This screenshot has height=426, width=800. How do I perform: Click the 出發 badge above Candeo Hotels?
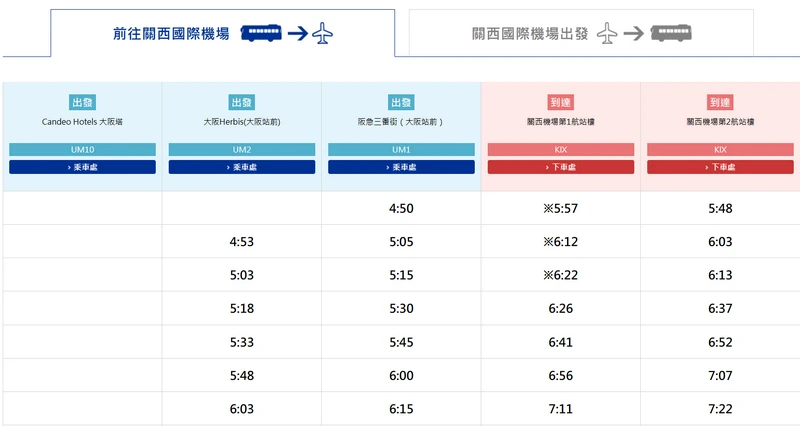coord(82,103)
